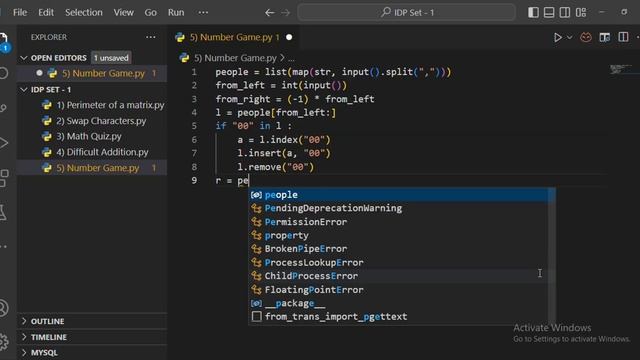Choose ProcessLookupError suggestion
Image resolution: width=640 pixels, height=360 pixels.
click(399, 262)
